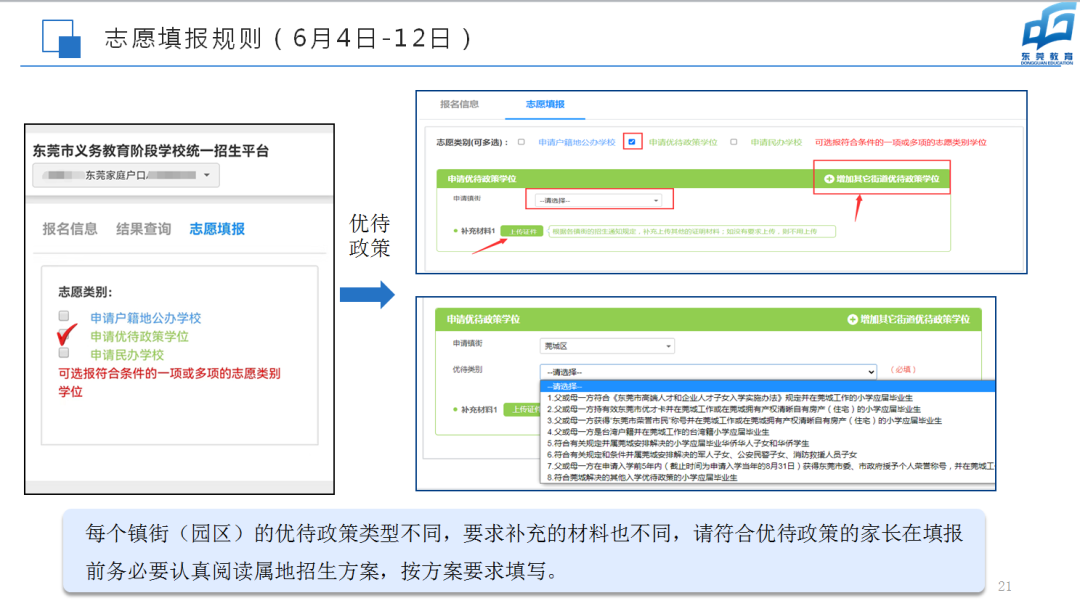This screenshot has width=1080, height=606.
Task: Tick 申请户籍地公办学校 checkbox in left panel
Action: [64, 316]
